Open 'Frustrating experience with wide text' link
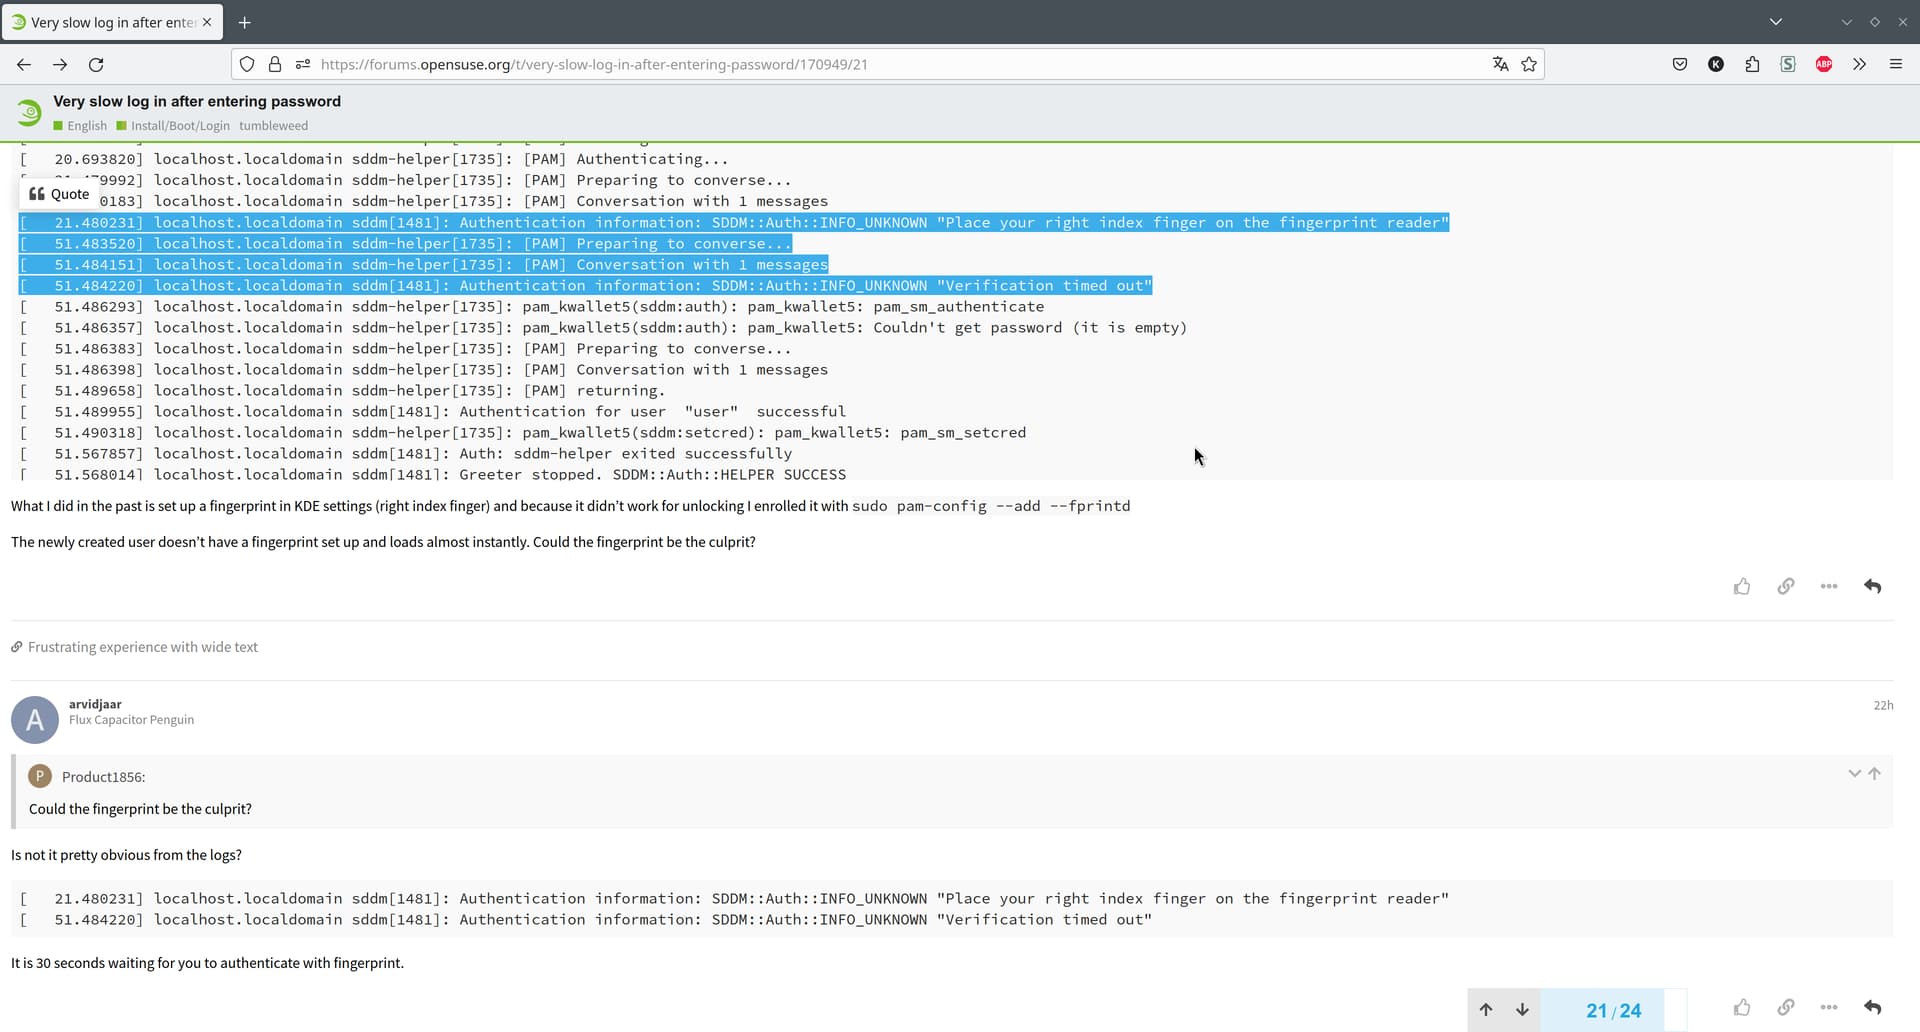 coord(143,647)
